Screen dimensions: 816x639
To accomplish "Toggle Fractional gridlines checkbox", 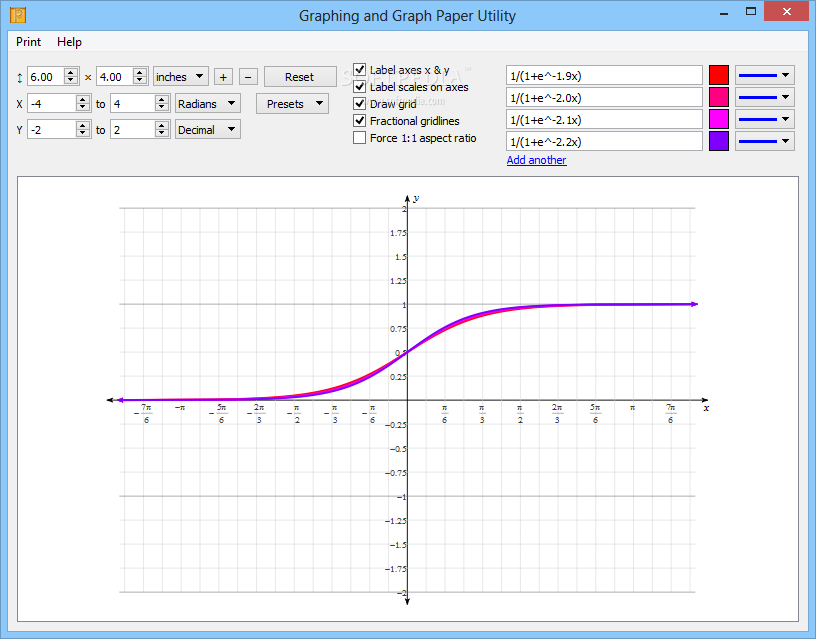I will point(359,121).
